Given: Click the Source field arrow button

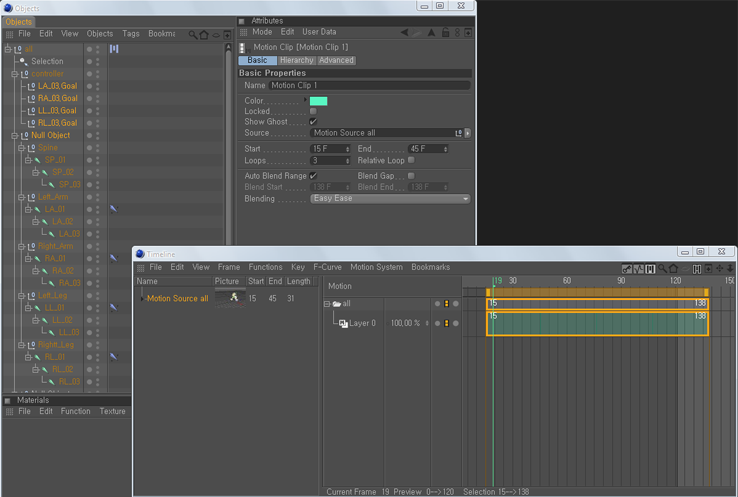Looking at the screenshot, I should coord(467,133).
